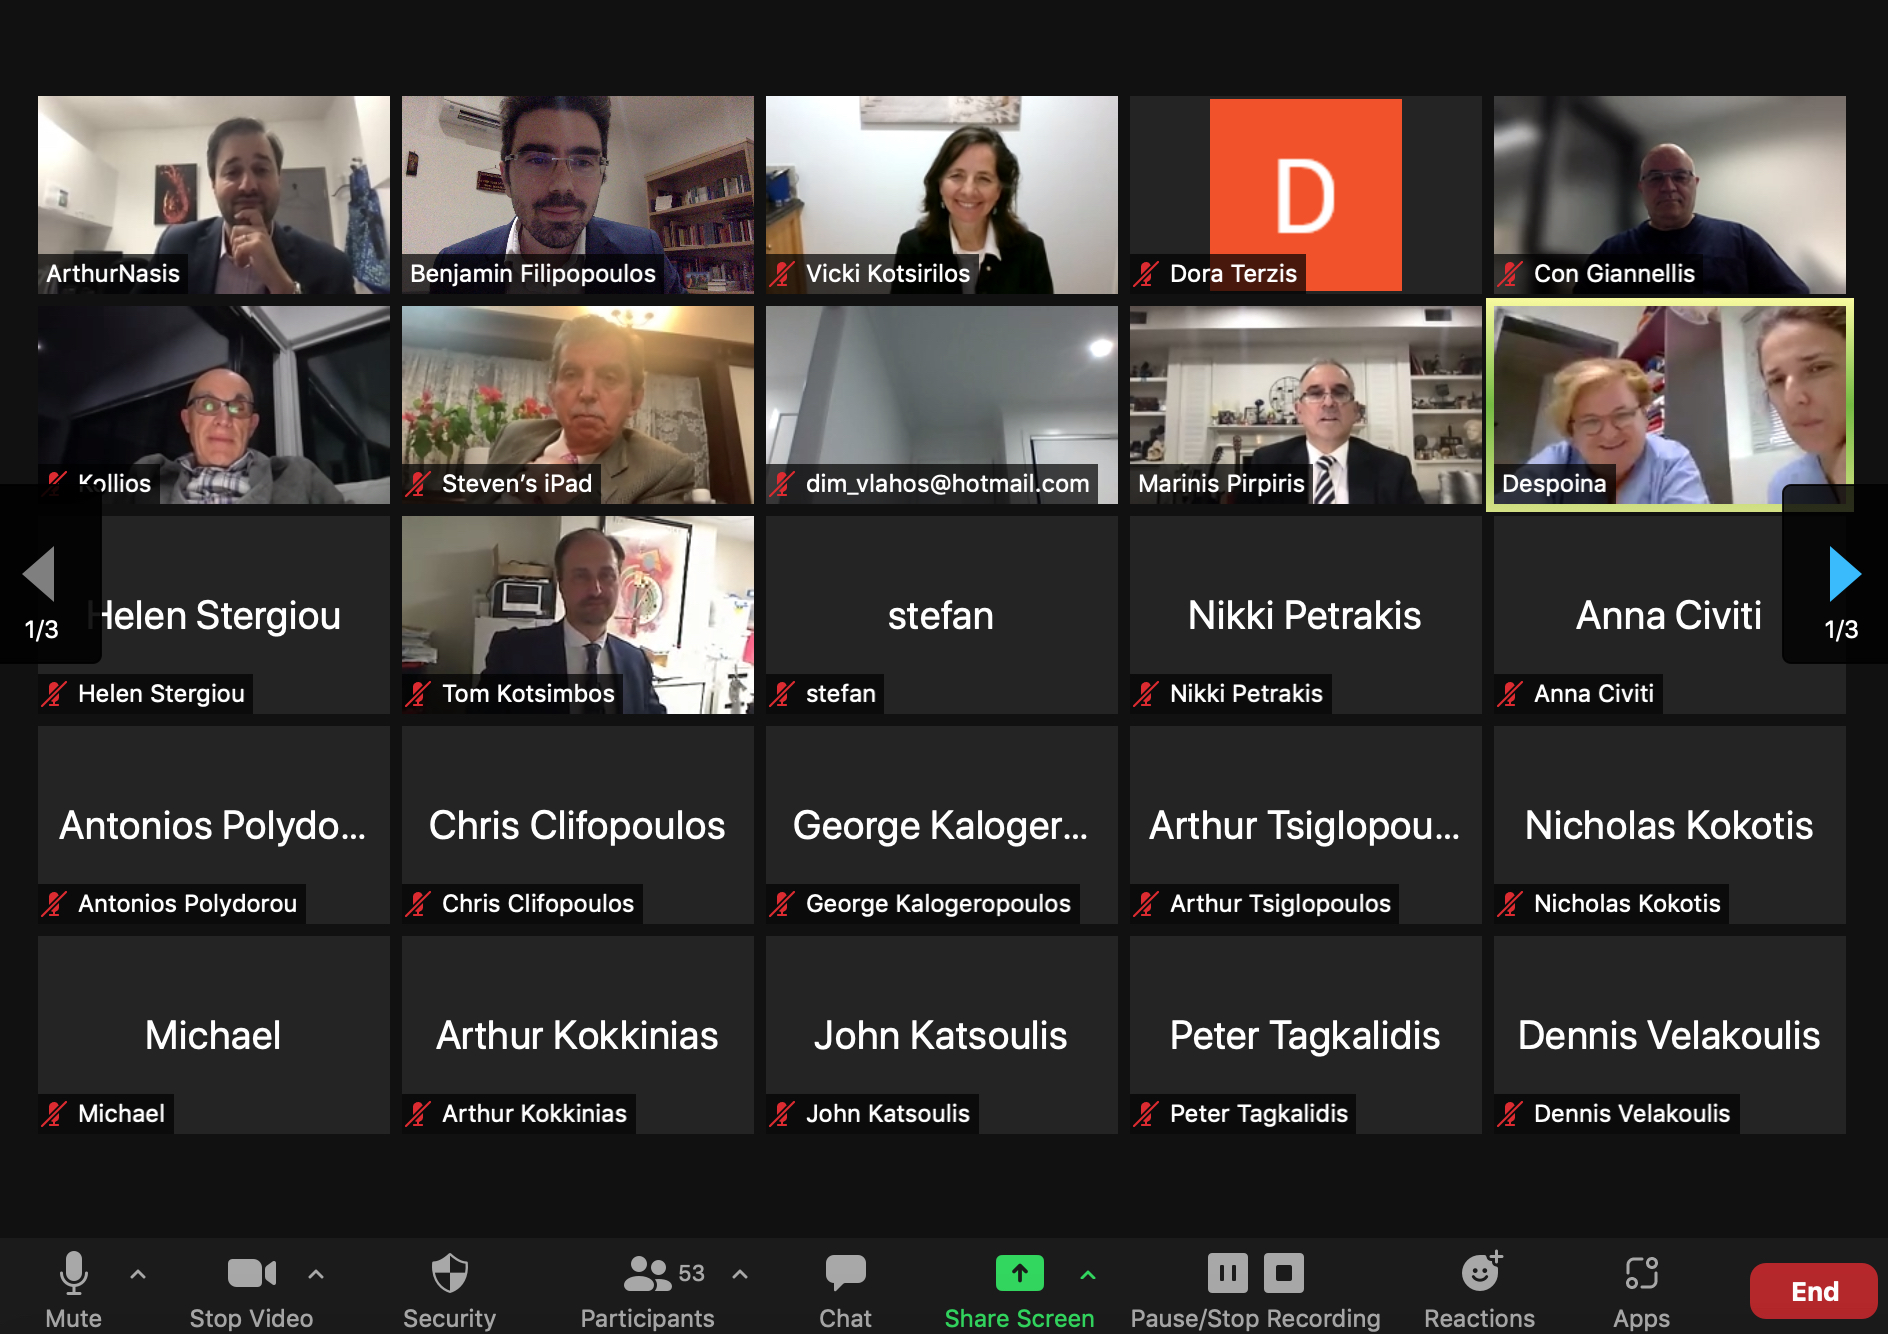Select Benjamin Filipopoulos video tile
This screenshot has width=1888, height=1334.
(x=577, y=194)
